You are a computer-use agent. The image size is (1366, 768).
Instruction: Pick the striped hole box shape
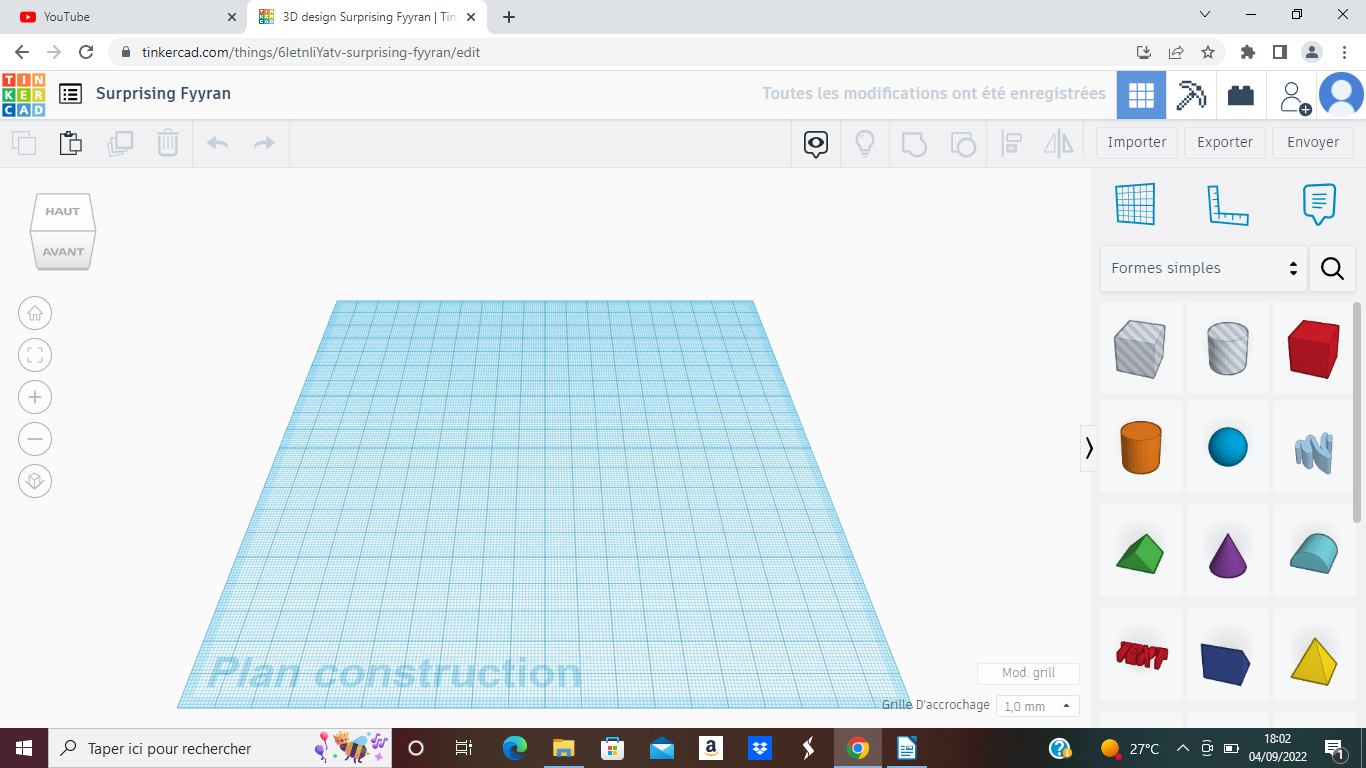[1140, 348]
